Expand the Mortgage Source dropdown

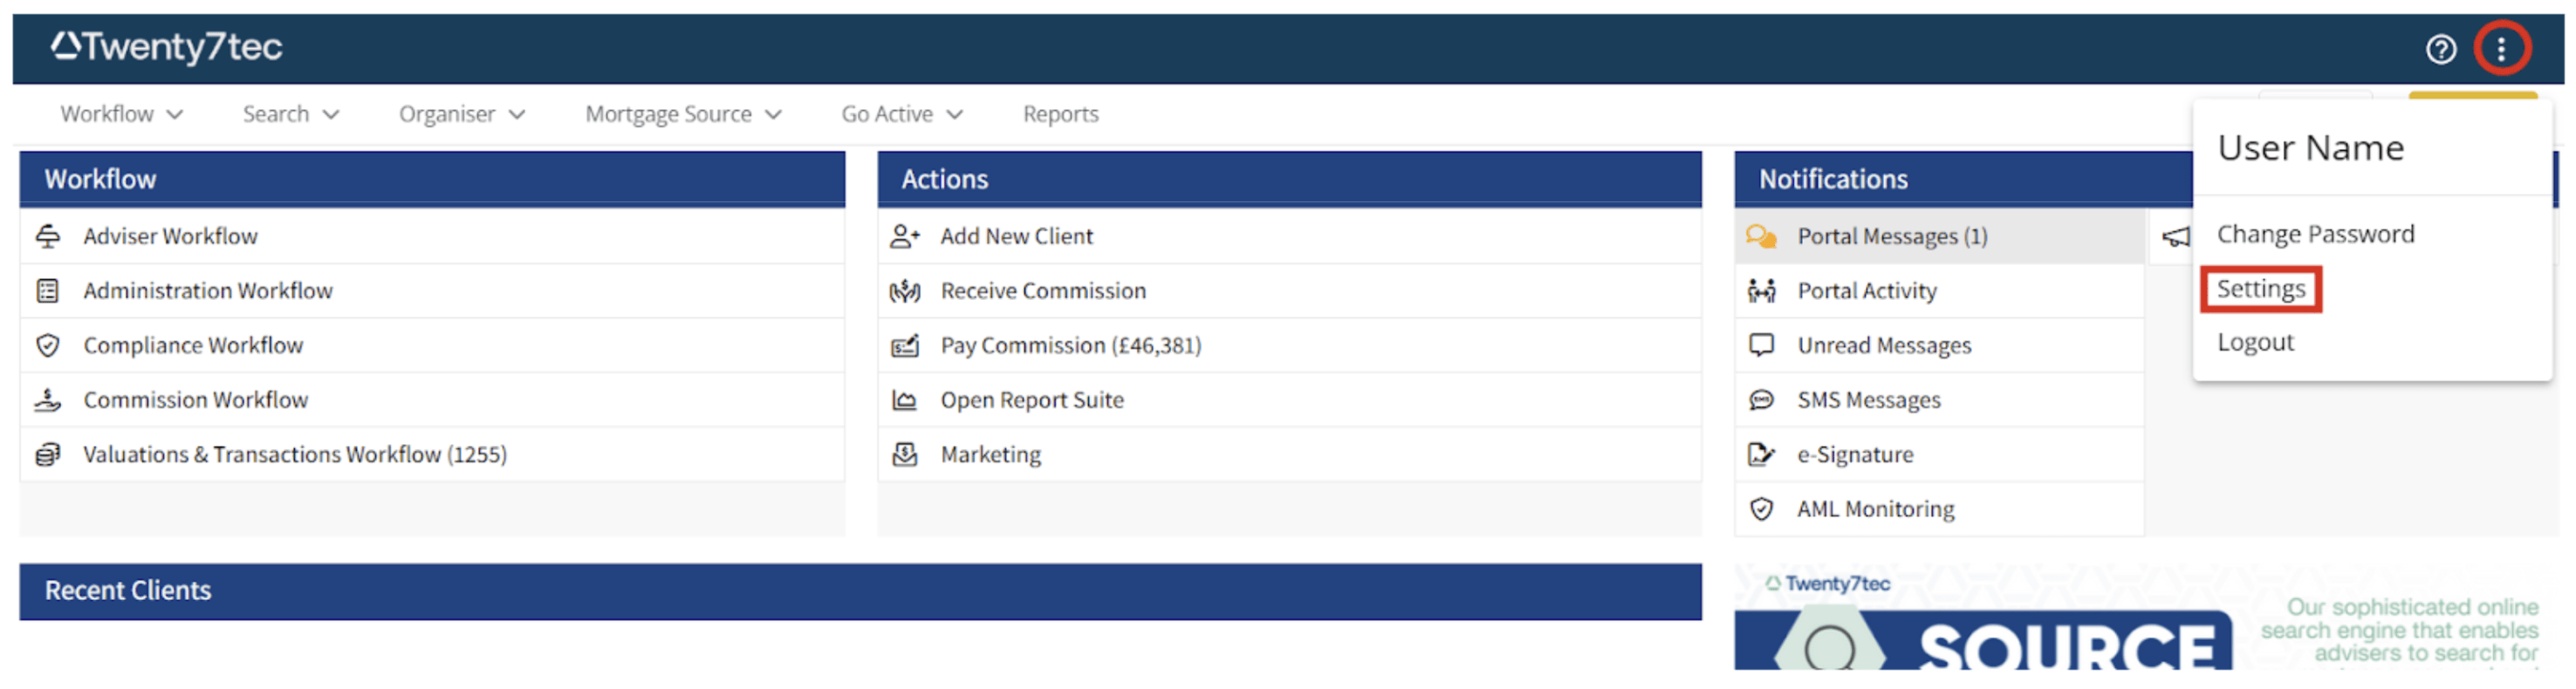pyautogui.click(x=682, y=114)
